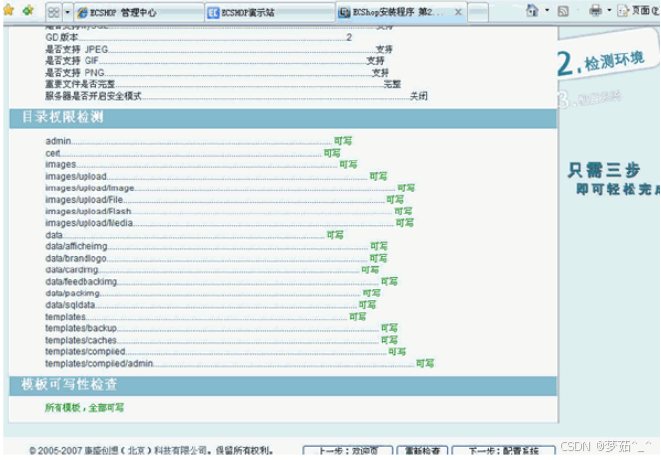Screen dimensions: 661x460
Task: Click the templates directory name
Action: click(65, 317)
